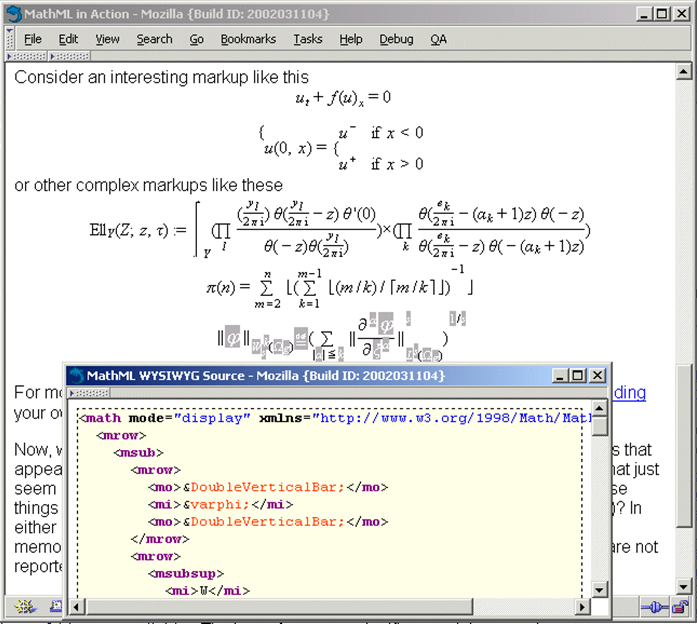Open Navigator from the status bar component icon
This screenshot has height=624, width=697.
pos(24,606)
